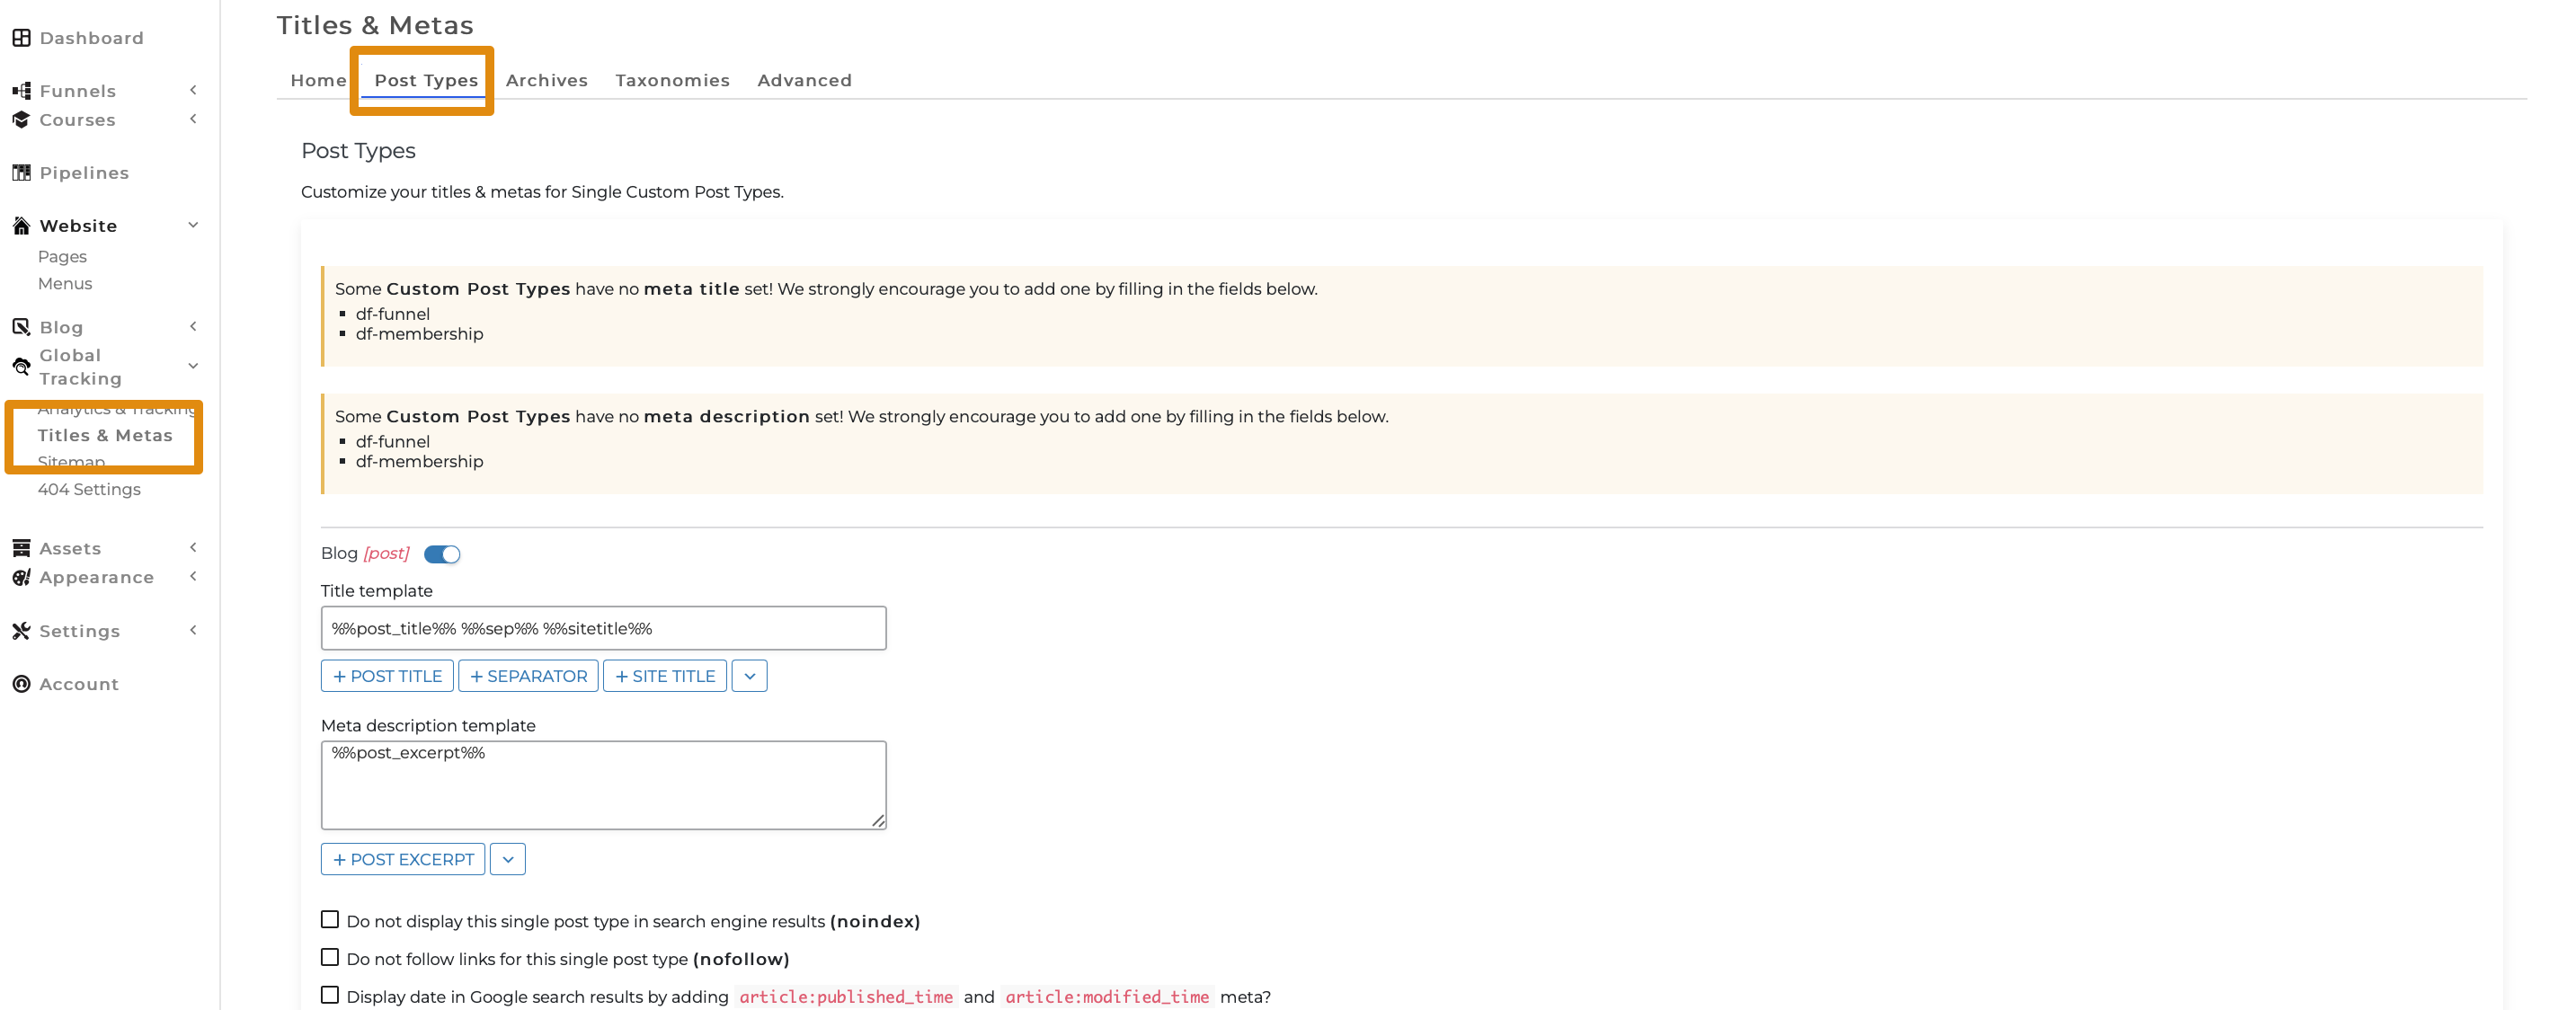Select the Account icon in sidebar
This screenshot has height=1010, width=2576.
click(21, 684)
